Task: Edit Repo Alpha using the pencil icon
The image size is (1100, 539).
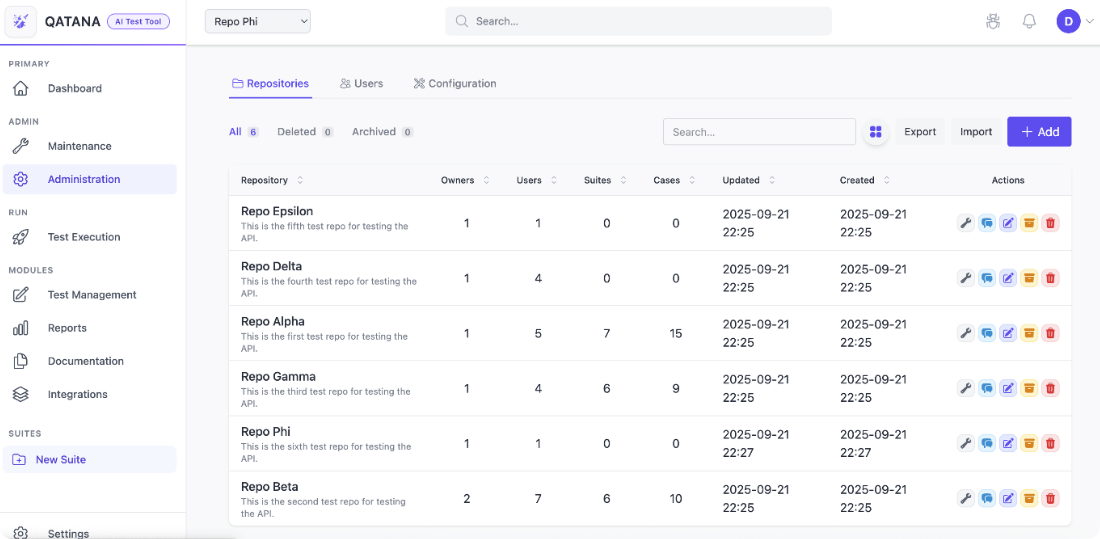Action: pos(1007,333)
